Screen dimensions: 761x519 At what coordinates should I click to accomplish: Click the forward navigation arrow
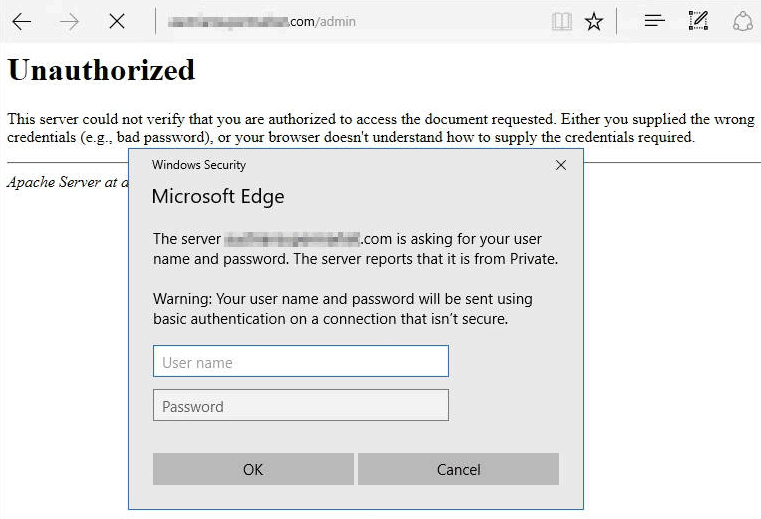click(x=69, y=21)
